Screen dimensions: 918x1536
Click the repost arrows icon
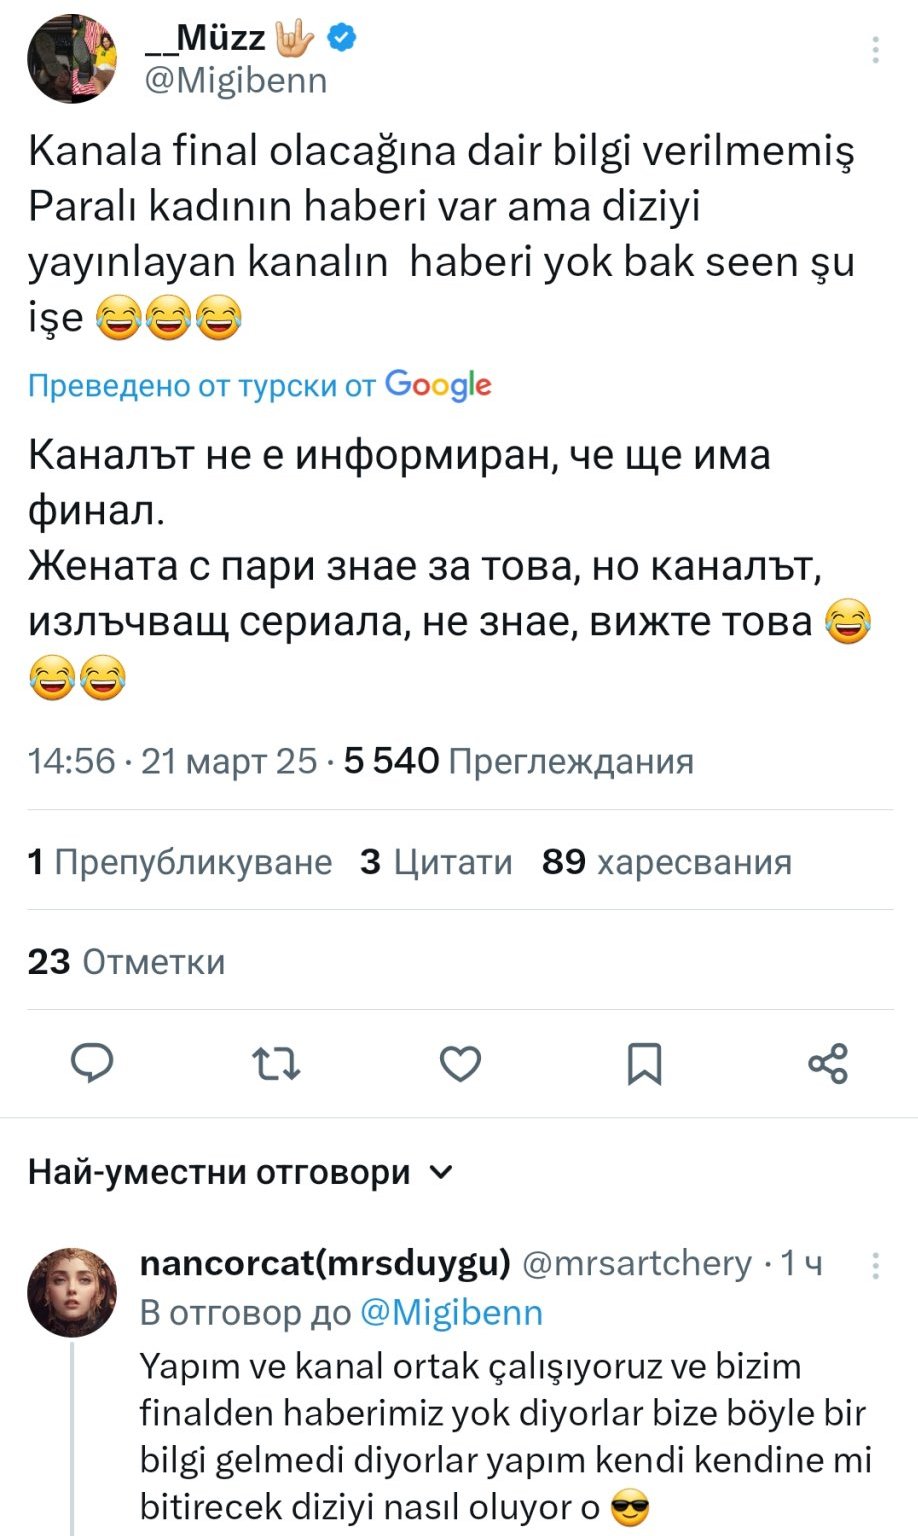tap(276, 1063)
